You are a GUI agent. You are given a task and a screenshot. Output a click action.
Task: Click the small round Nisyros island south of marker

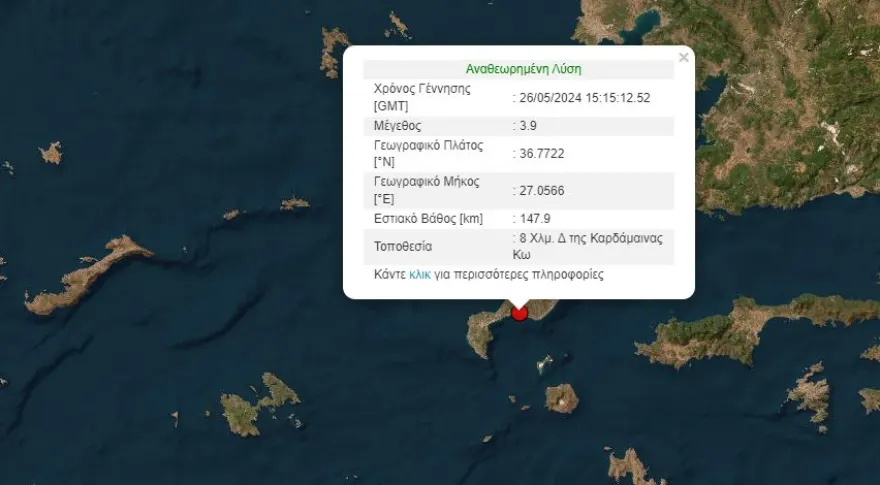(562, 399)
